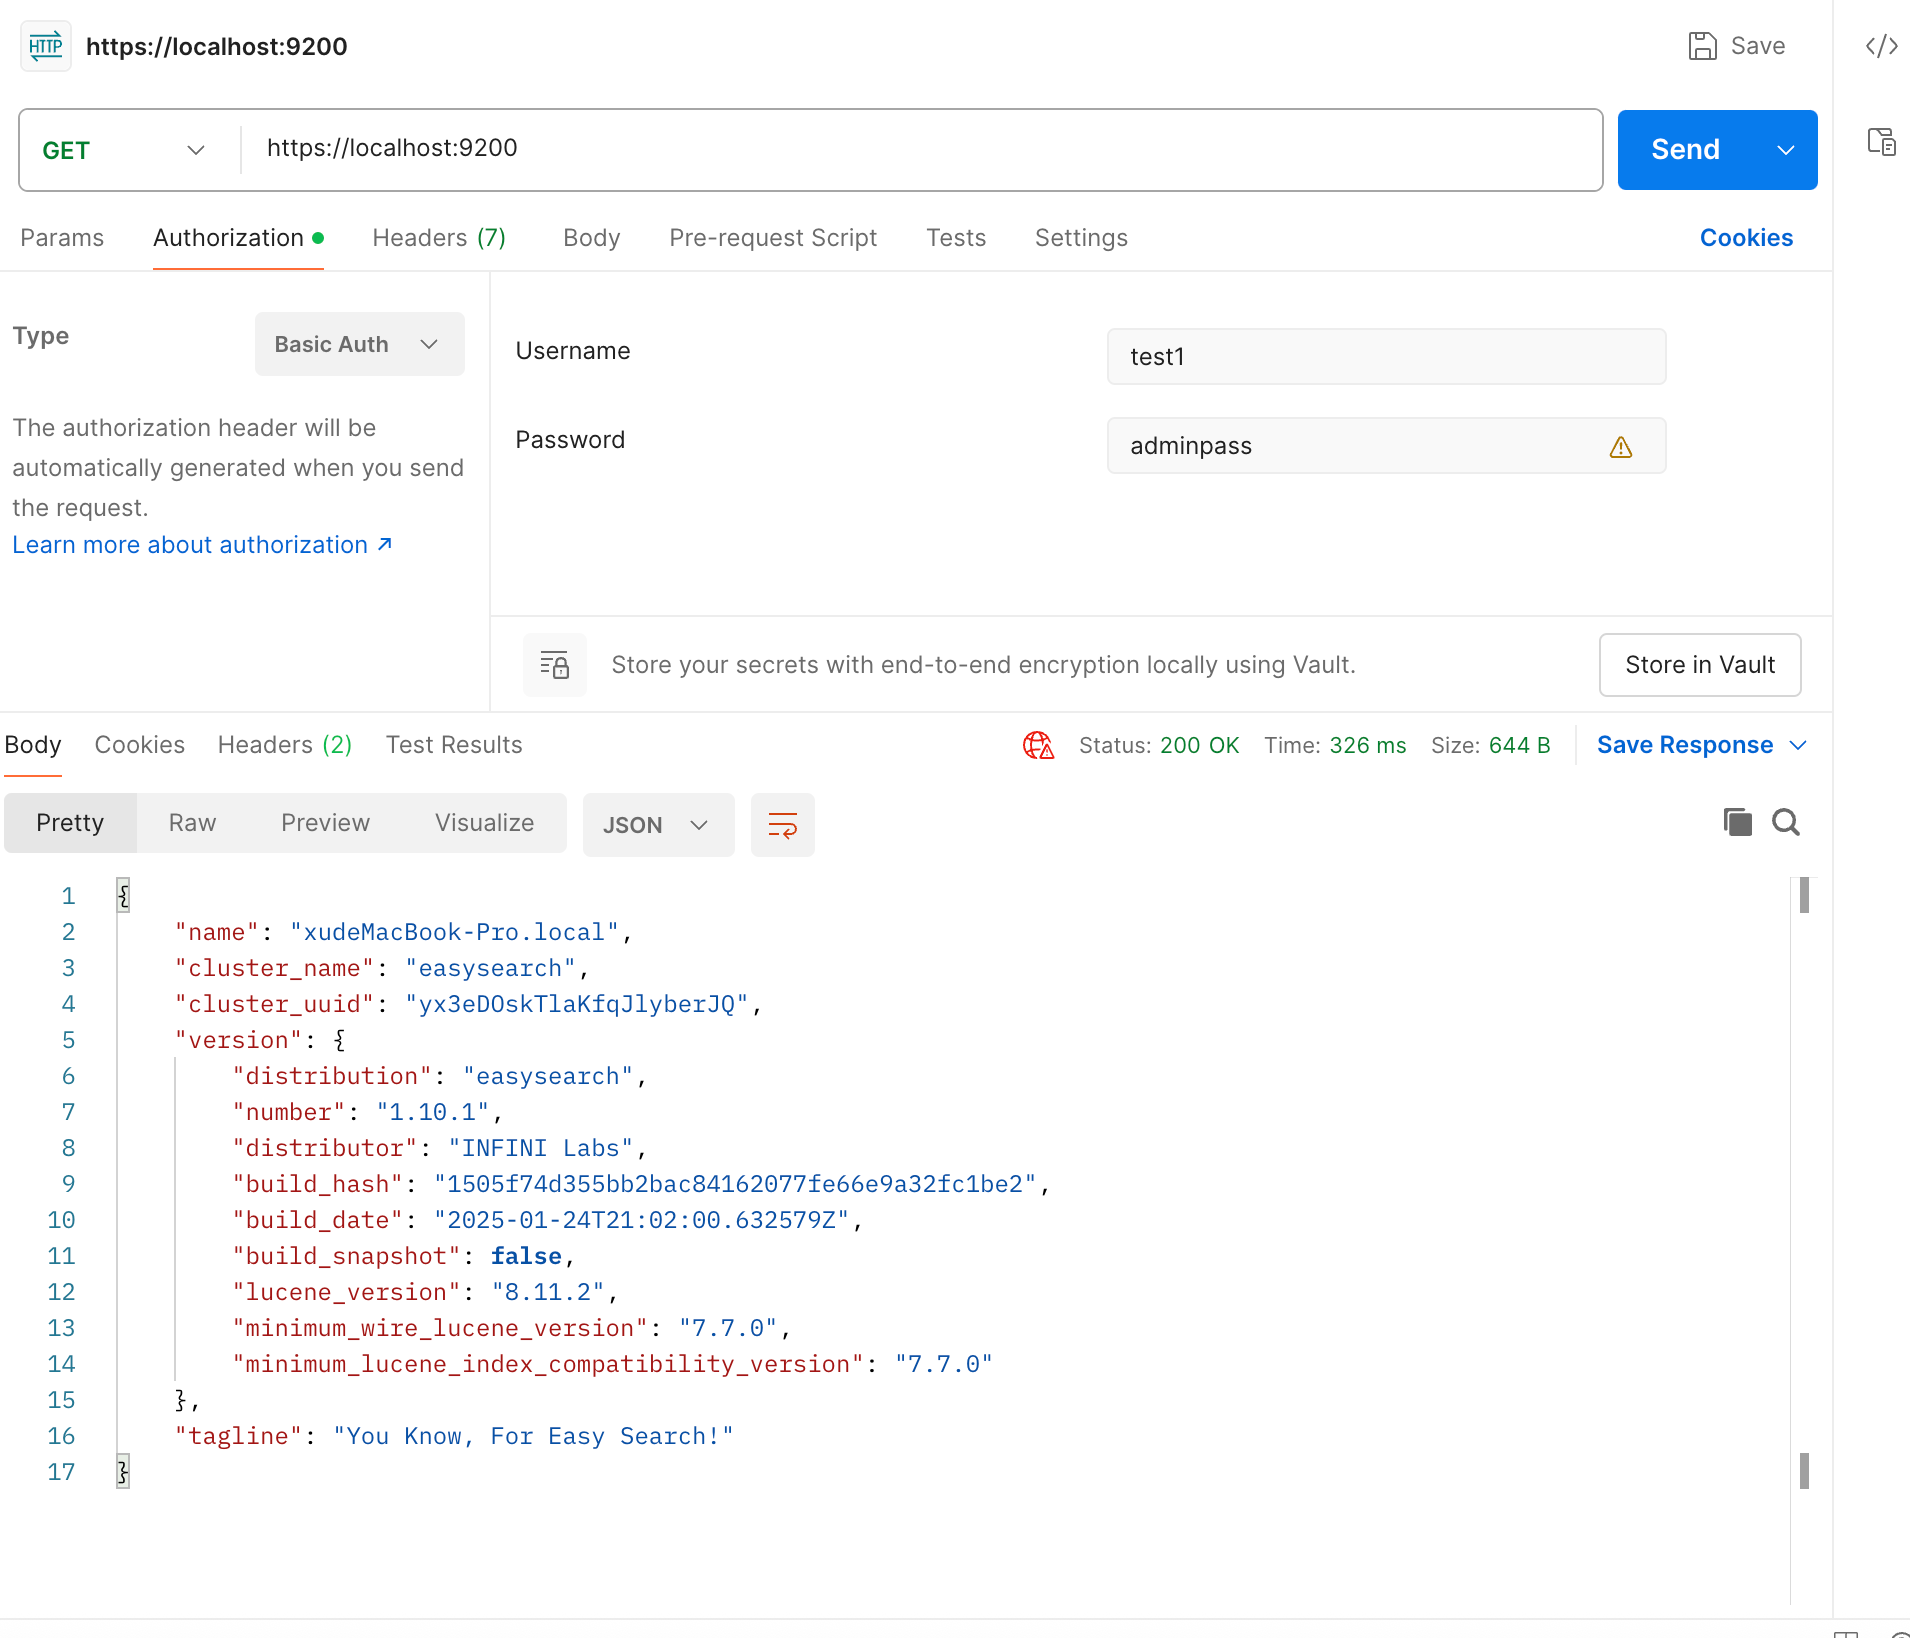This screenshot has width=1910, height=1638.
Task: Click Save Response
Action: 1685,745
